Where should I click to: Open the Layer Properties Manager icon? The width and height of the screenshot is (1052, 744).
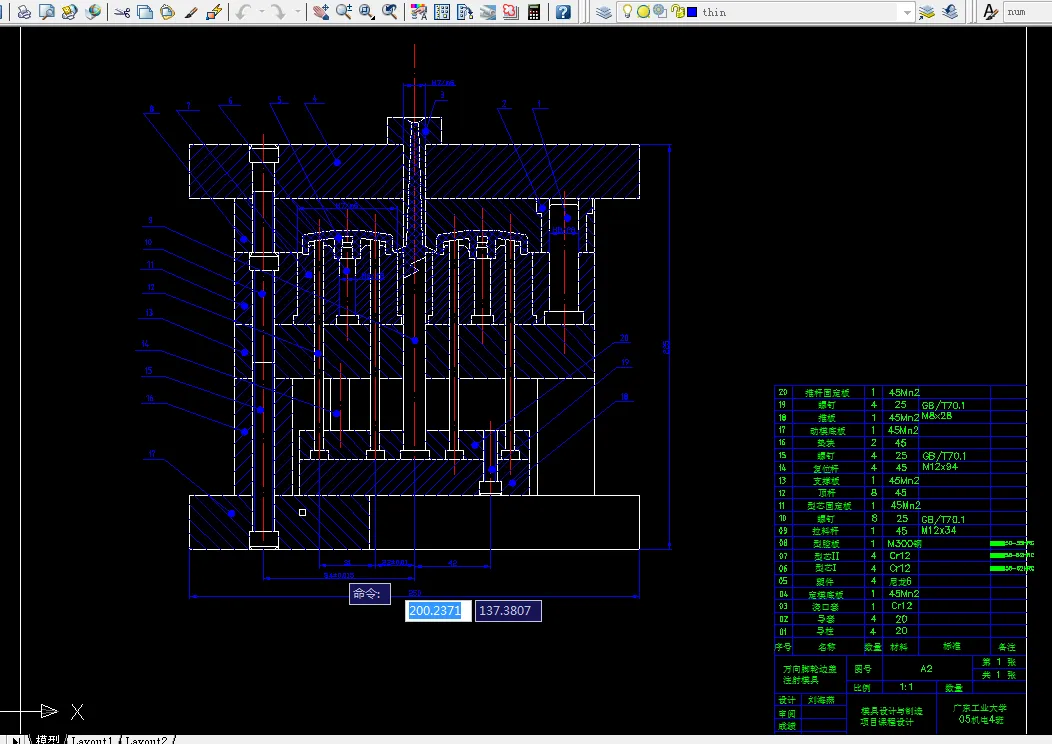(603, 12)
